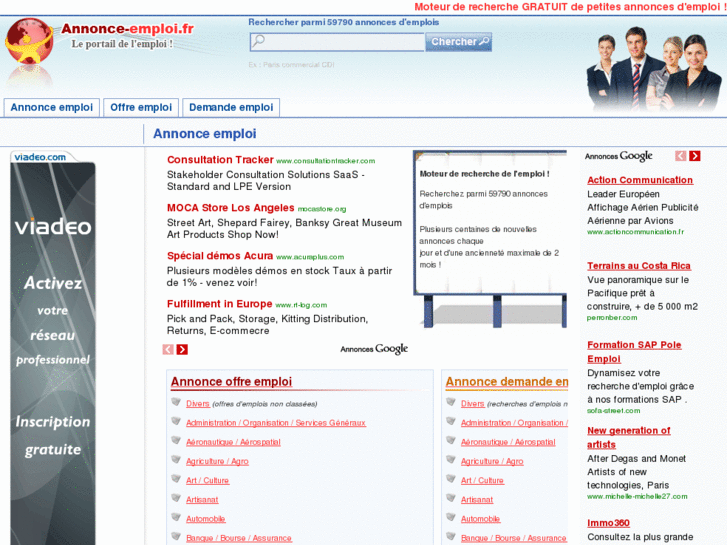Open Formation SAP Pole Emploi ad
Screen dimensions: 727x545
pyautogui.click(x=634, y=352)
